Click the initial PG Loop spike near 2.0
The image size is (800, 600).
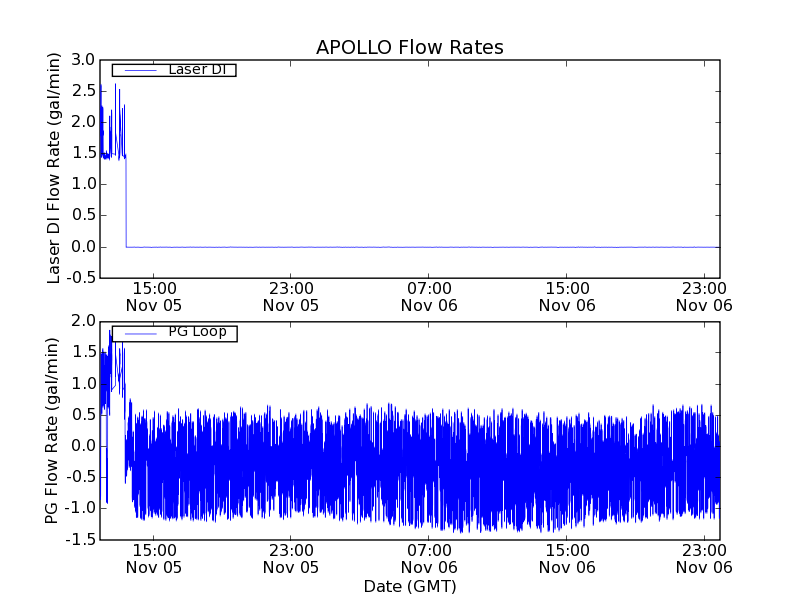point(110,335)
